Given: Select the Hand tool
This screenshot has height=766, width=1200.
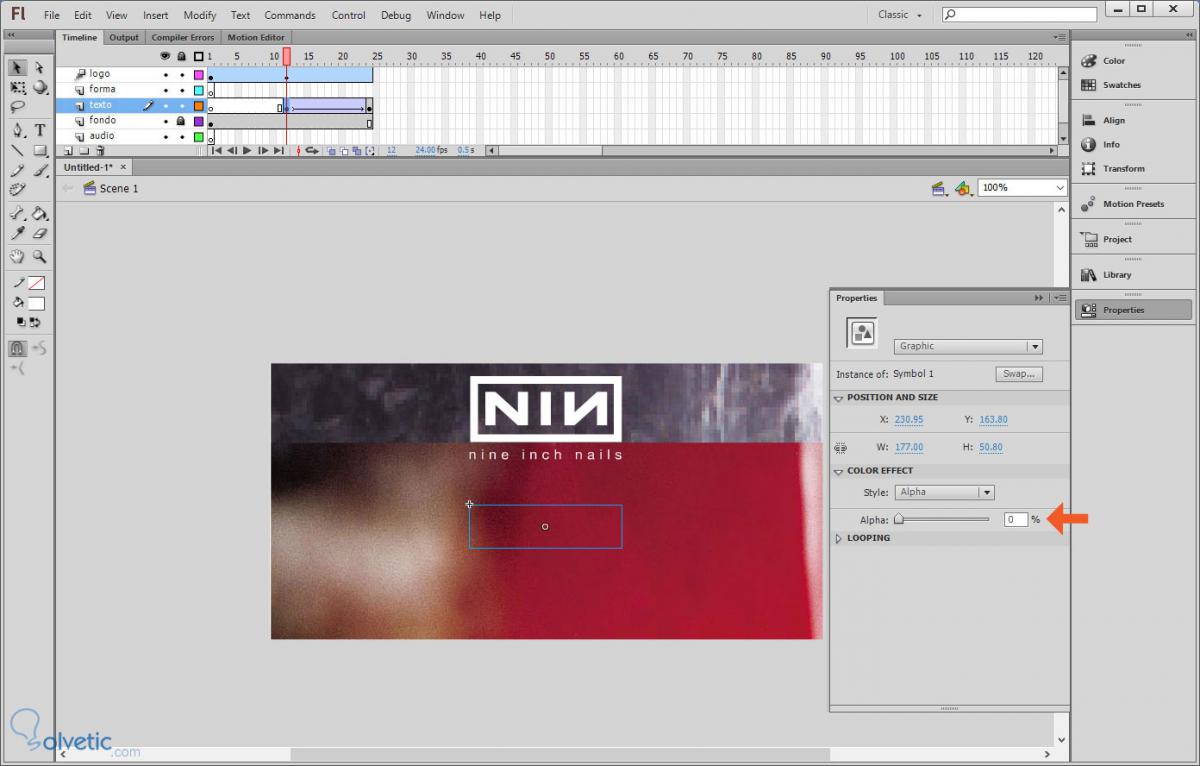Looking at the screenshot, I should [x=18, y=256].
